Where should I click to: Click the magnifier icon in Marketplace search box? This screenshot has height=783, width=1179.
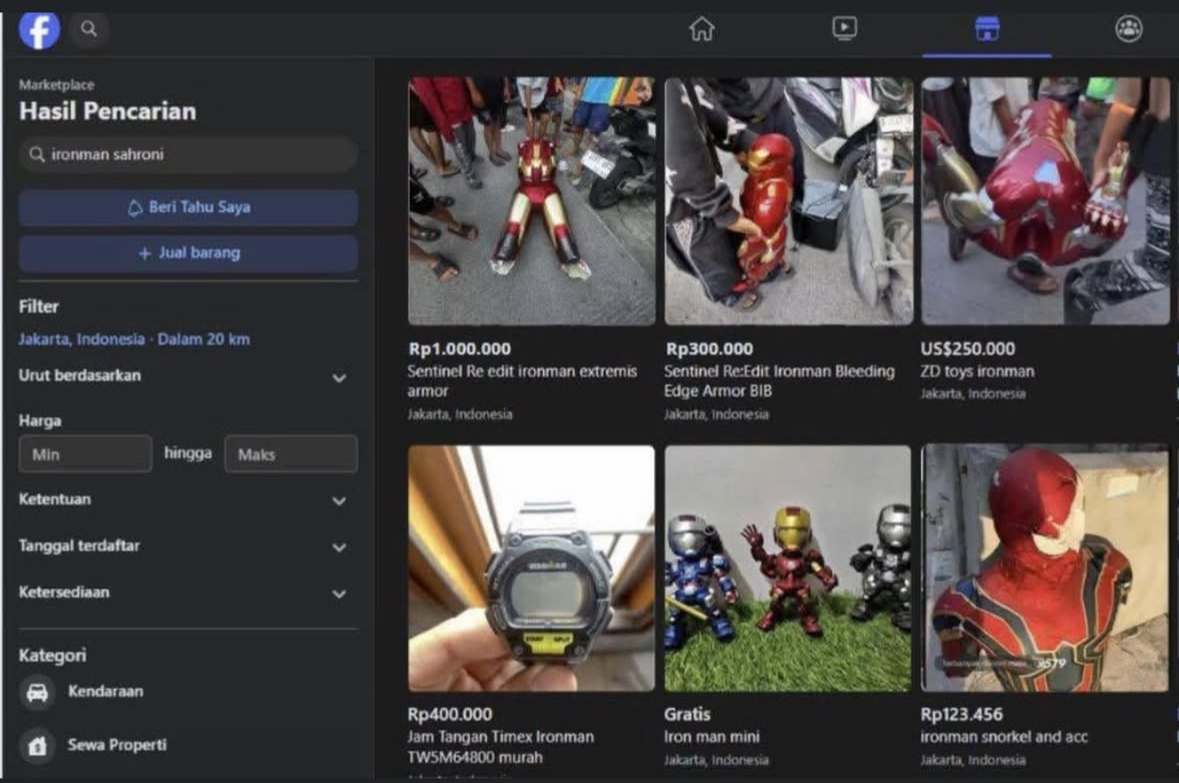(37, 155)
